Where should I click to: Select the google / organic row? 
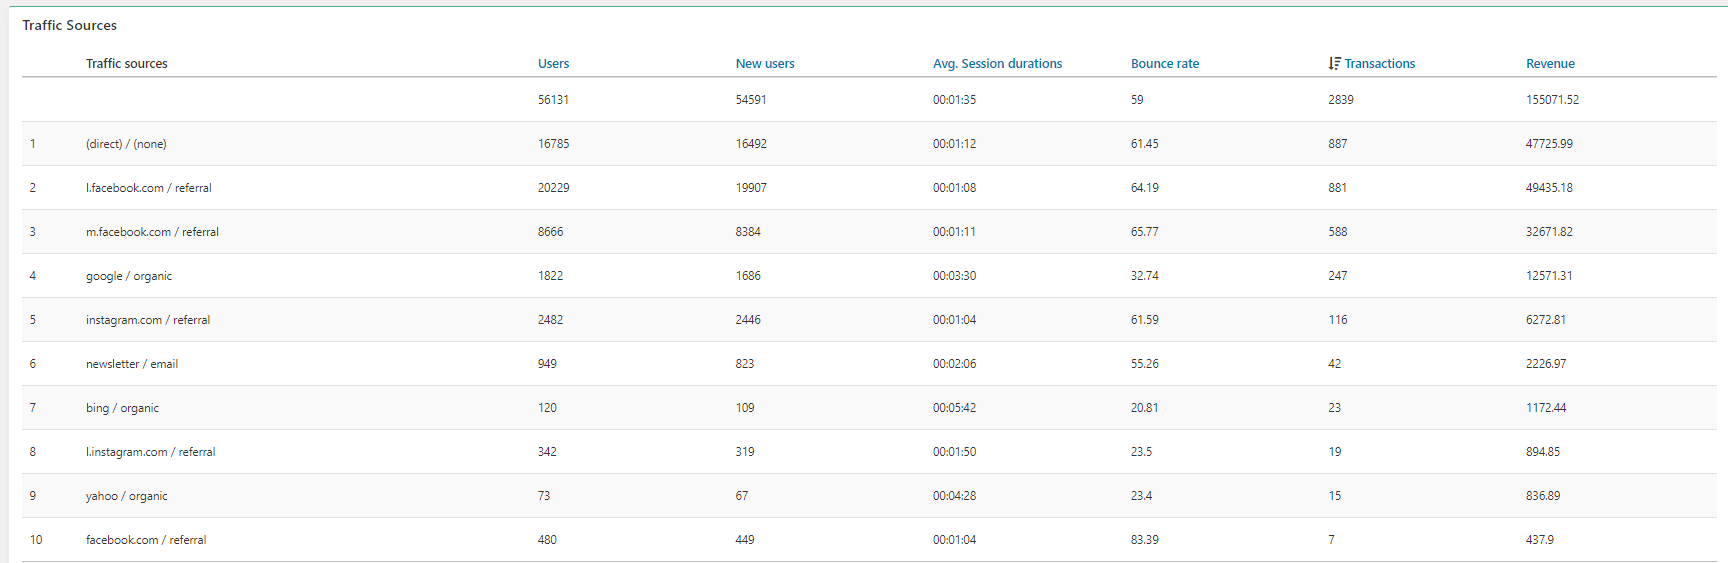129,276
